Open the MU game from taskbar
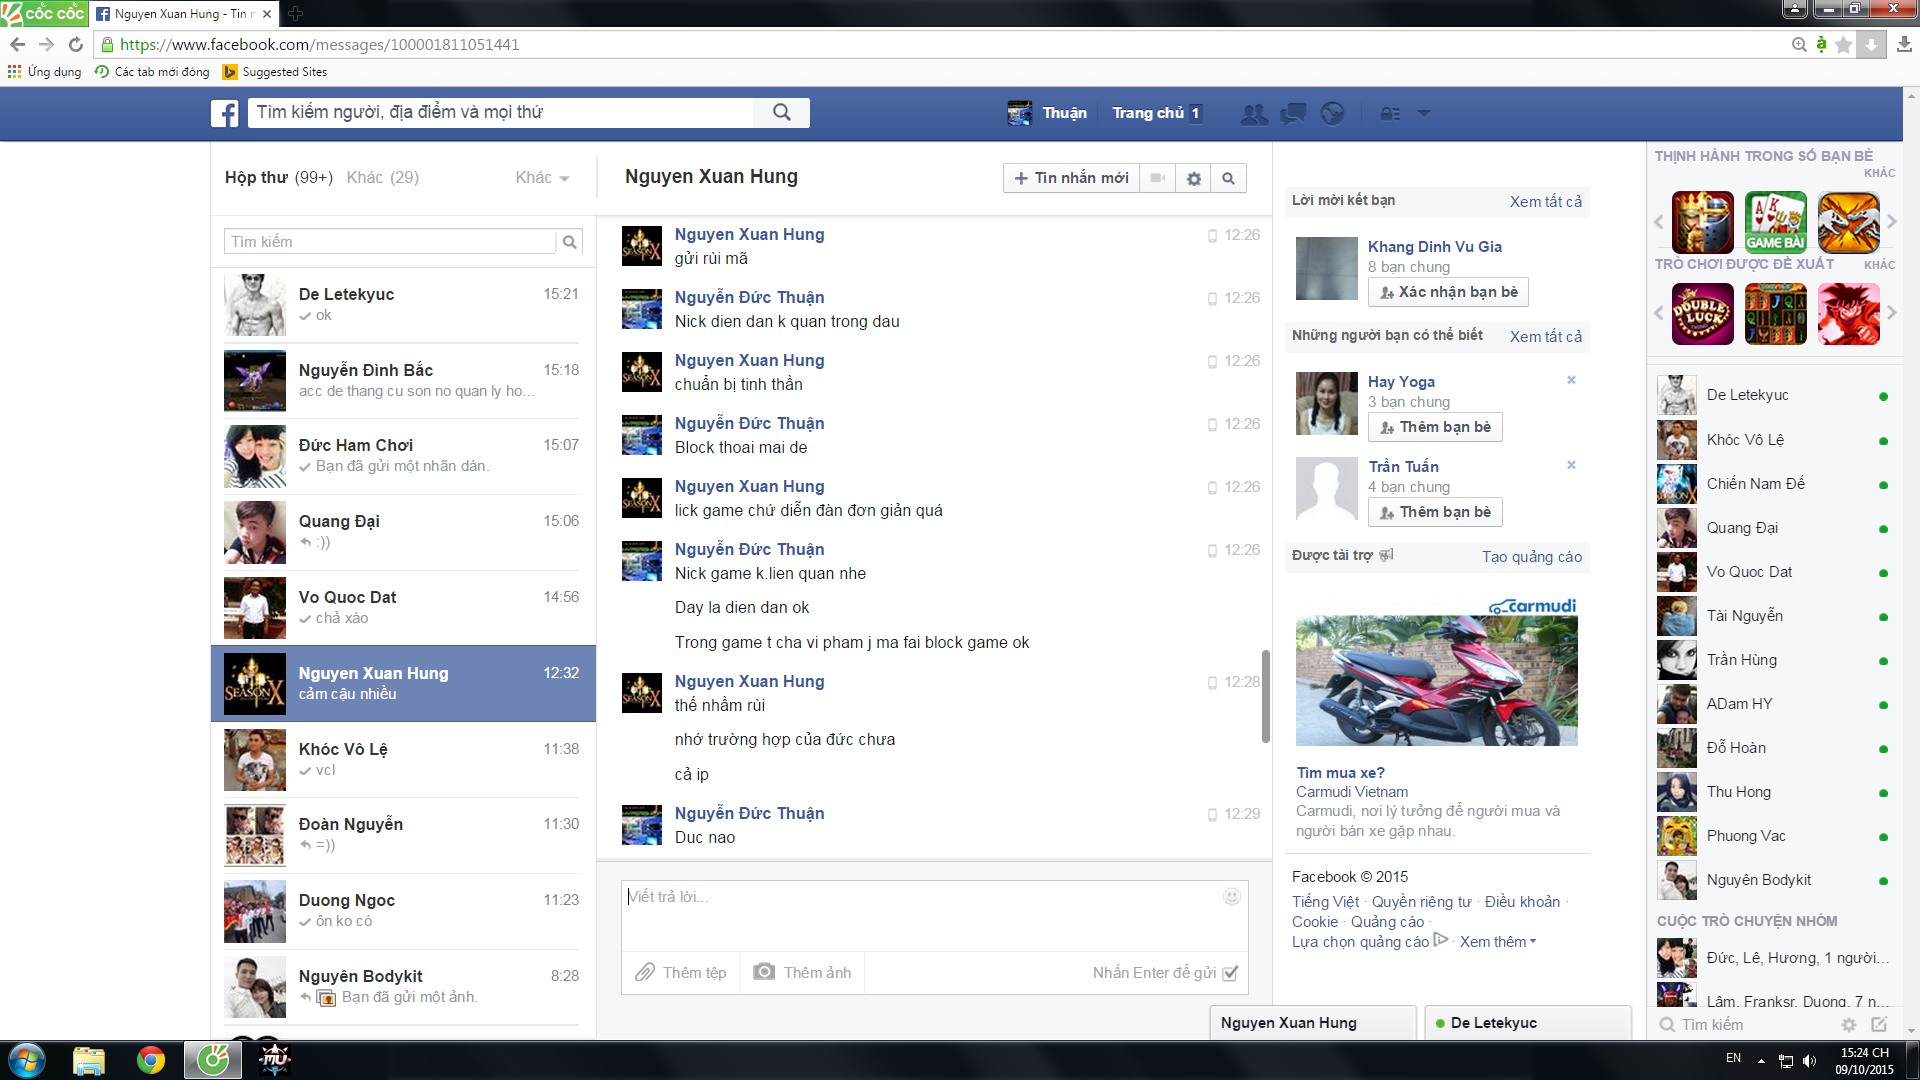The image size is (1920, 1080). point(274,1060)
